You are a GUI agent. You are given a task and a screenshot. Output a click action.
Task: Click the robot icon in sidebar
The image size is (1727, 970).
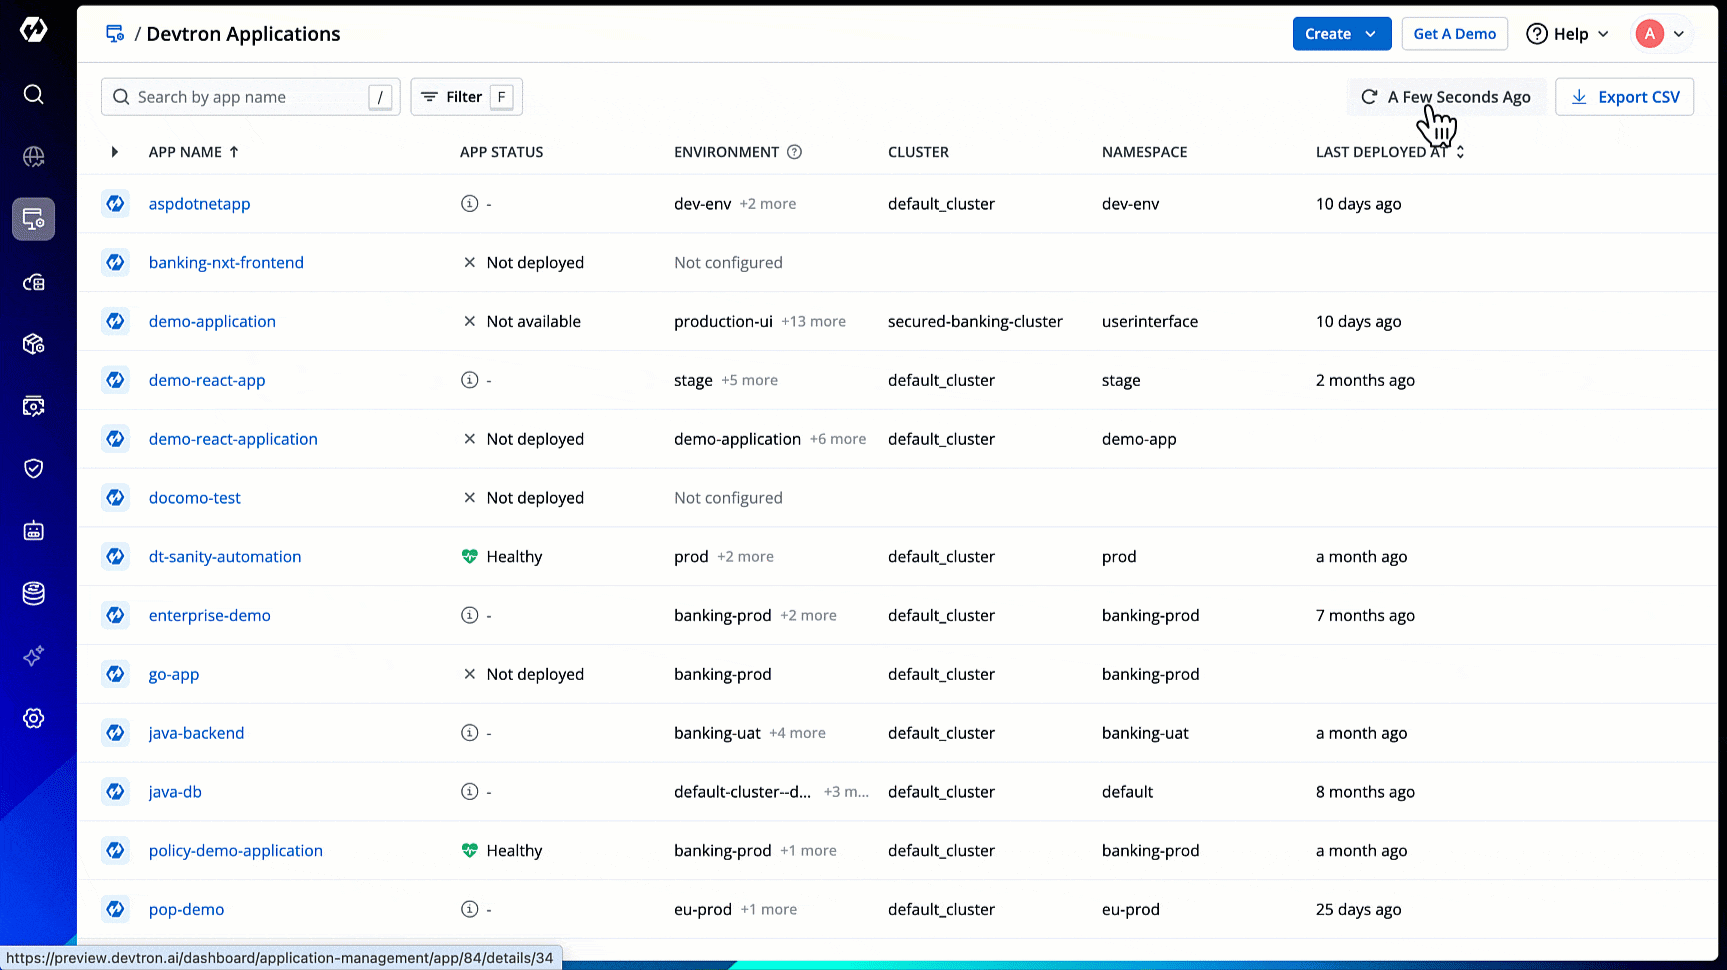point(33,531)
